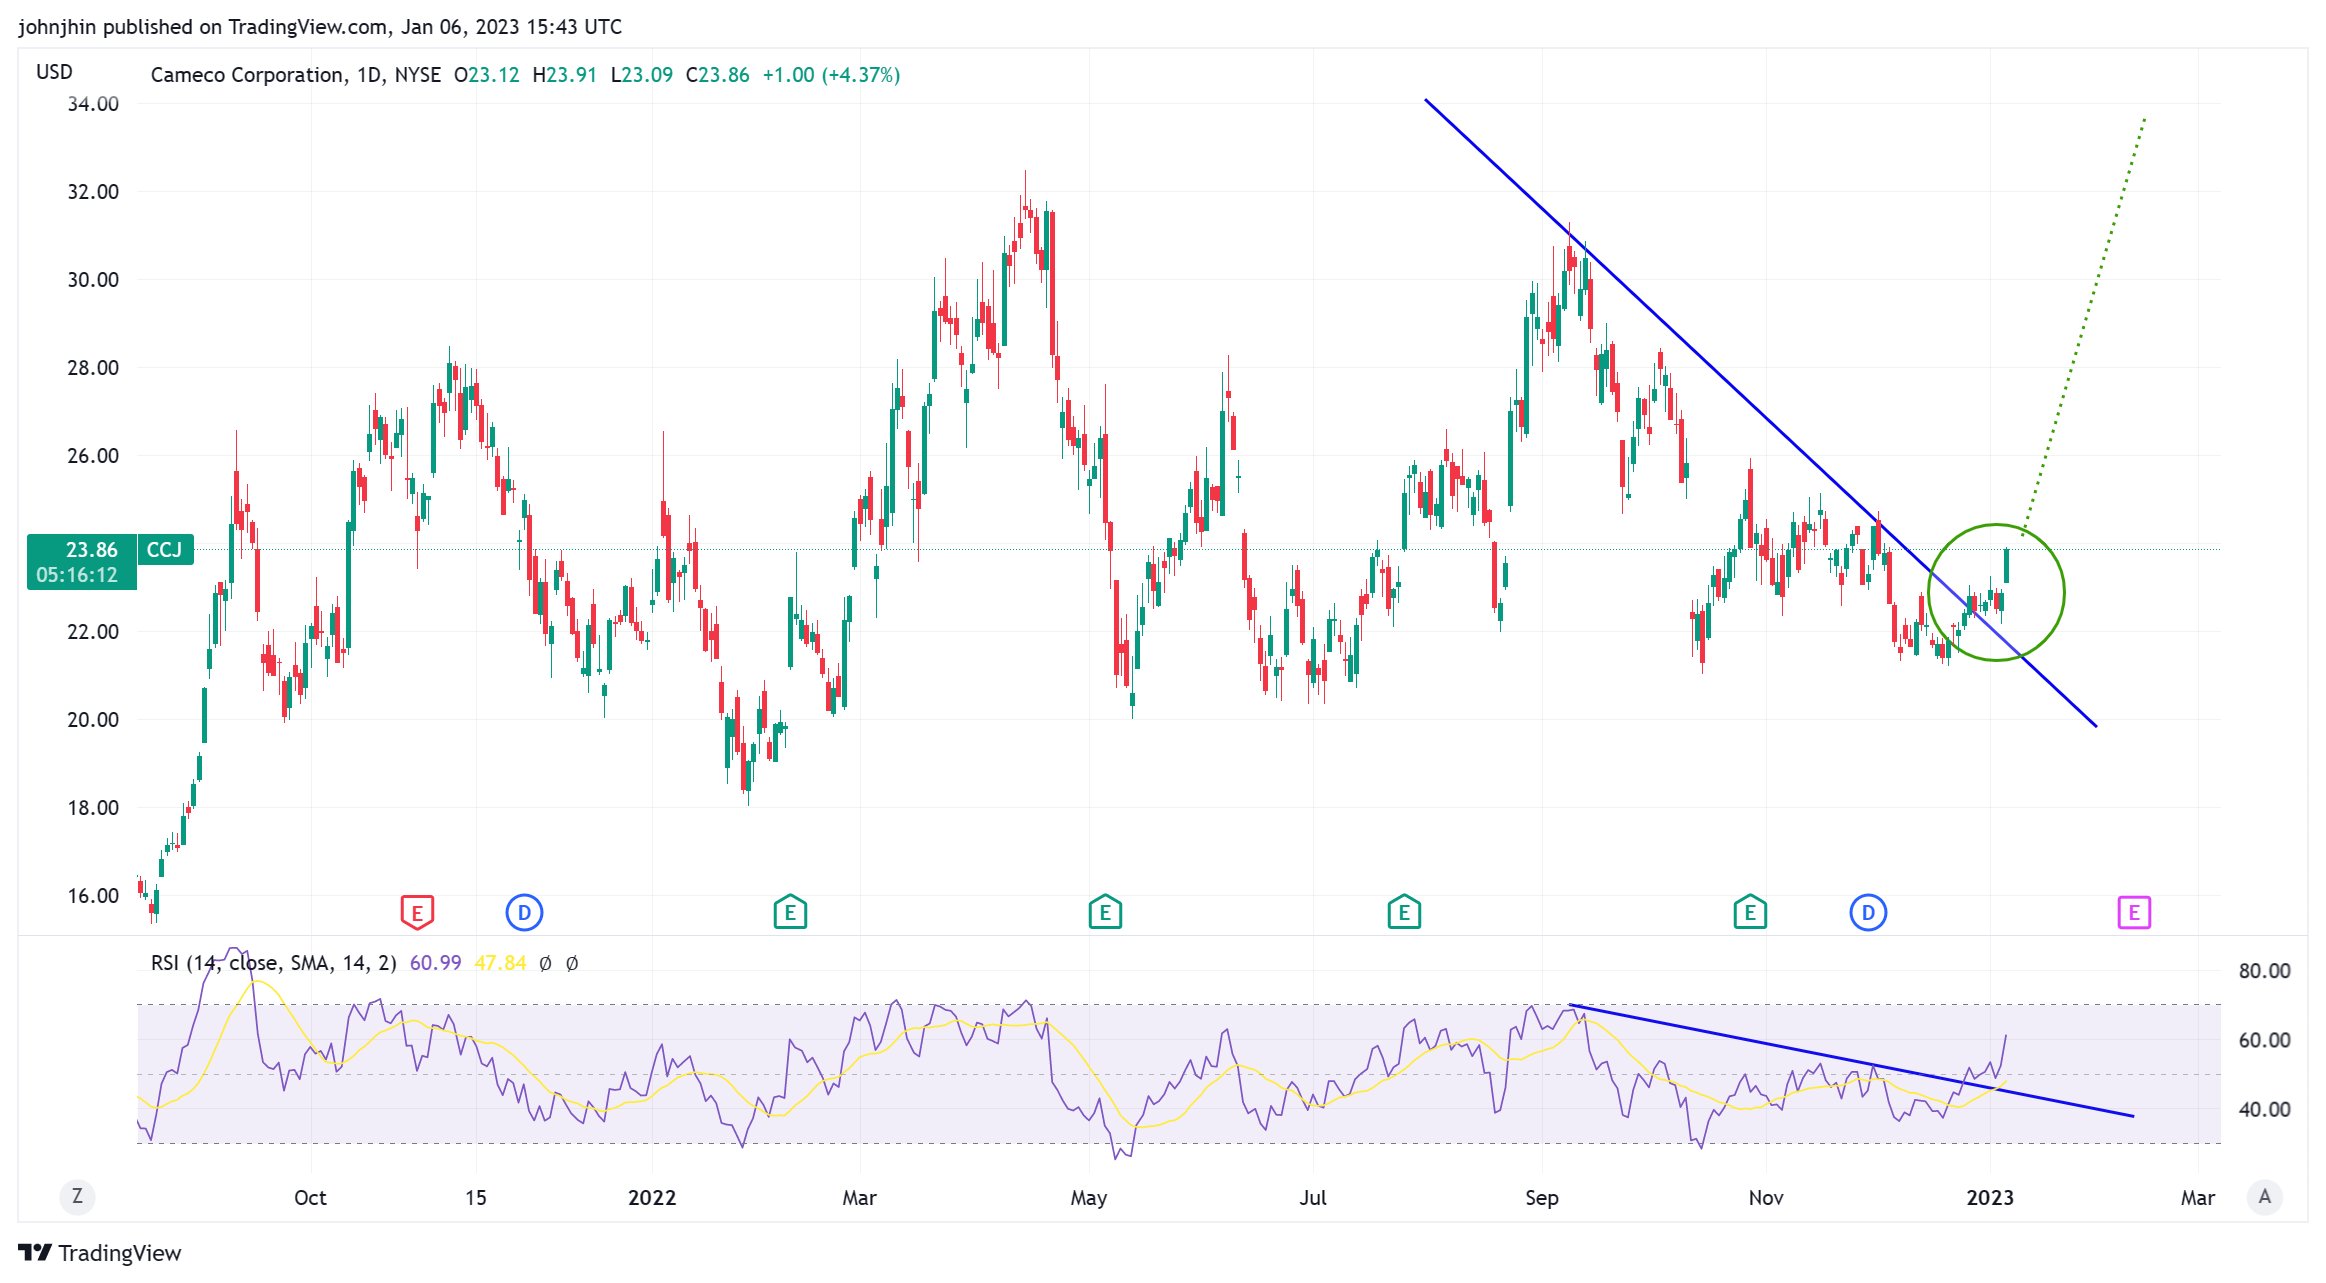
Task: Click the 2023 label on time axis
Action: tap(1989, 1197)
